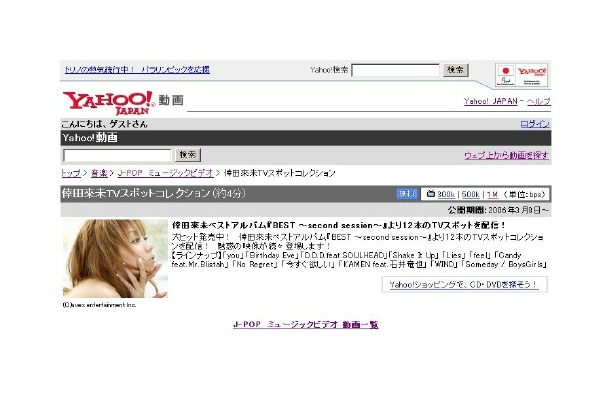Click the 動画 label beside the logo
This screenshot has height=400, width=610.
(171, 100)
